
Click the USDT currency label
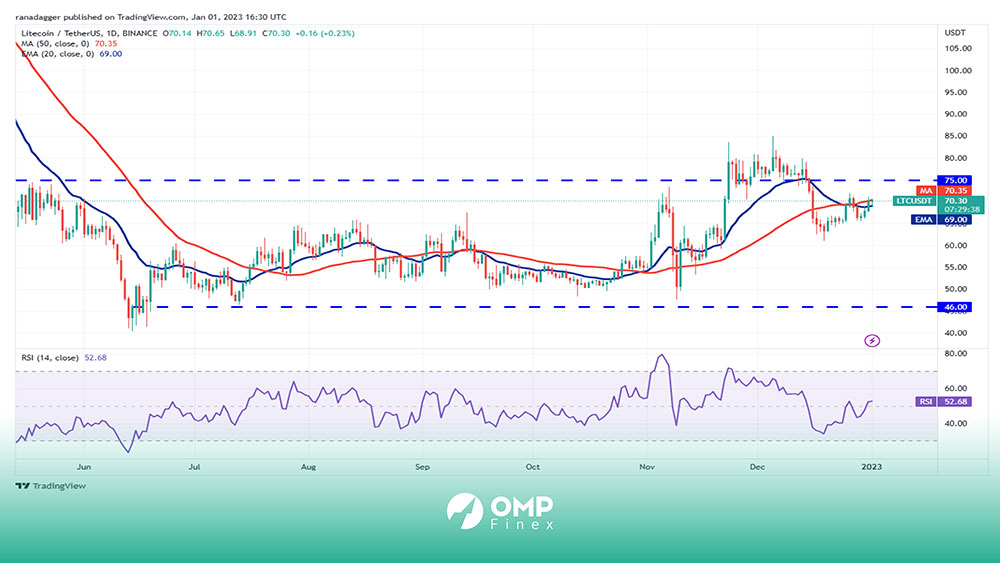tap(955, 33)
